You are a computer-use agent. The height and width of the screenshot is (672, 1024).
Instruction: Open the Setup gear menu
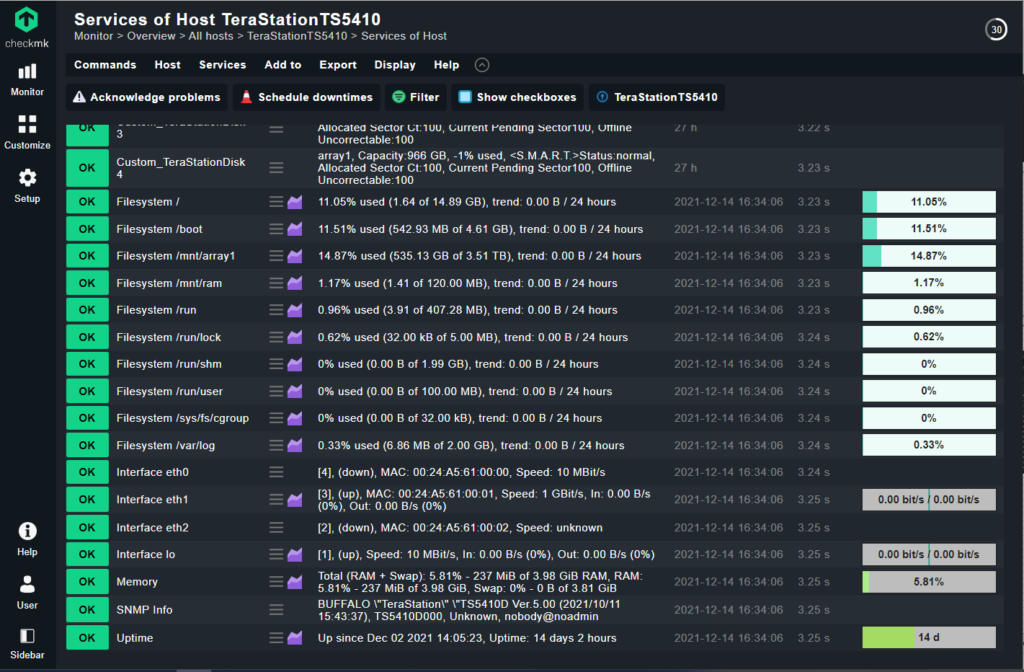(x=27, y=186)
